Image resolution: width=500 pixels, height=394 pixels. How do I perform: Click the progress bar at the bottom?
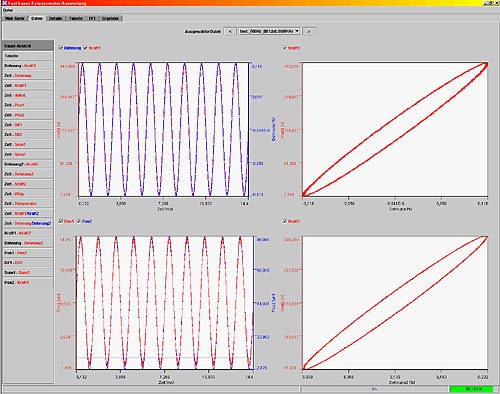pyautogui.click(x=374, y=389)
